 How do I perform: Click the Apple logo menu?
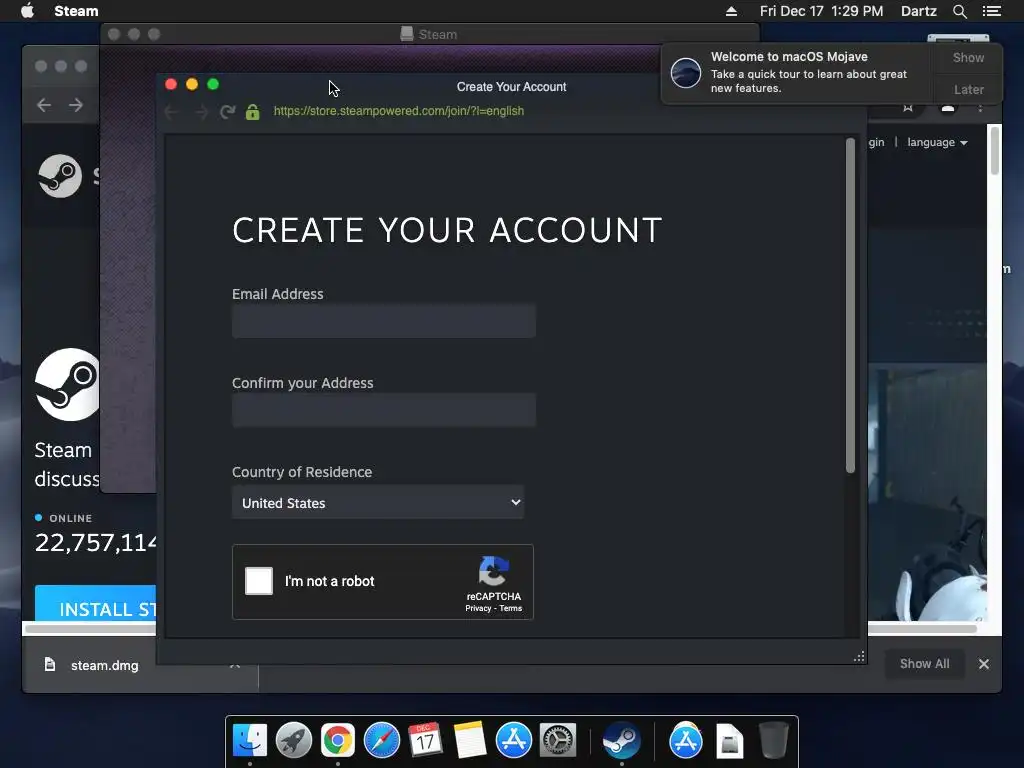pos(27,10)
